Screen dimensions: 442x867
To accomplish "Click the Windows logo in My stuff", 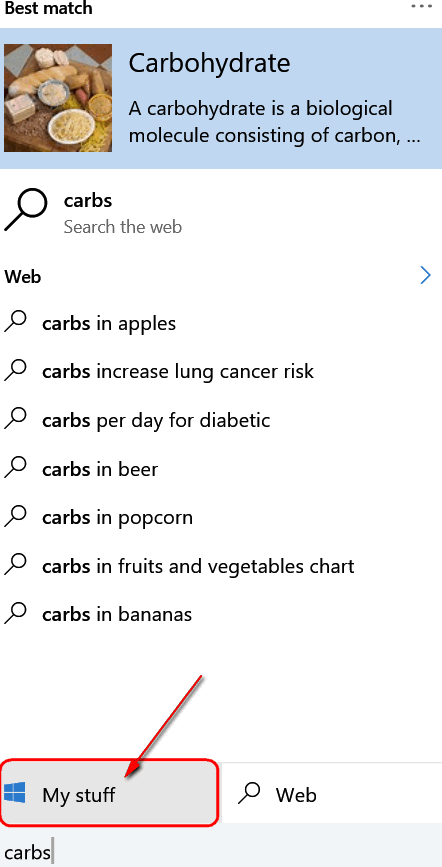I will tap(14, 794).
